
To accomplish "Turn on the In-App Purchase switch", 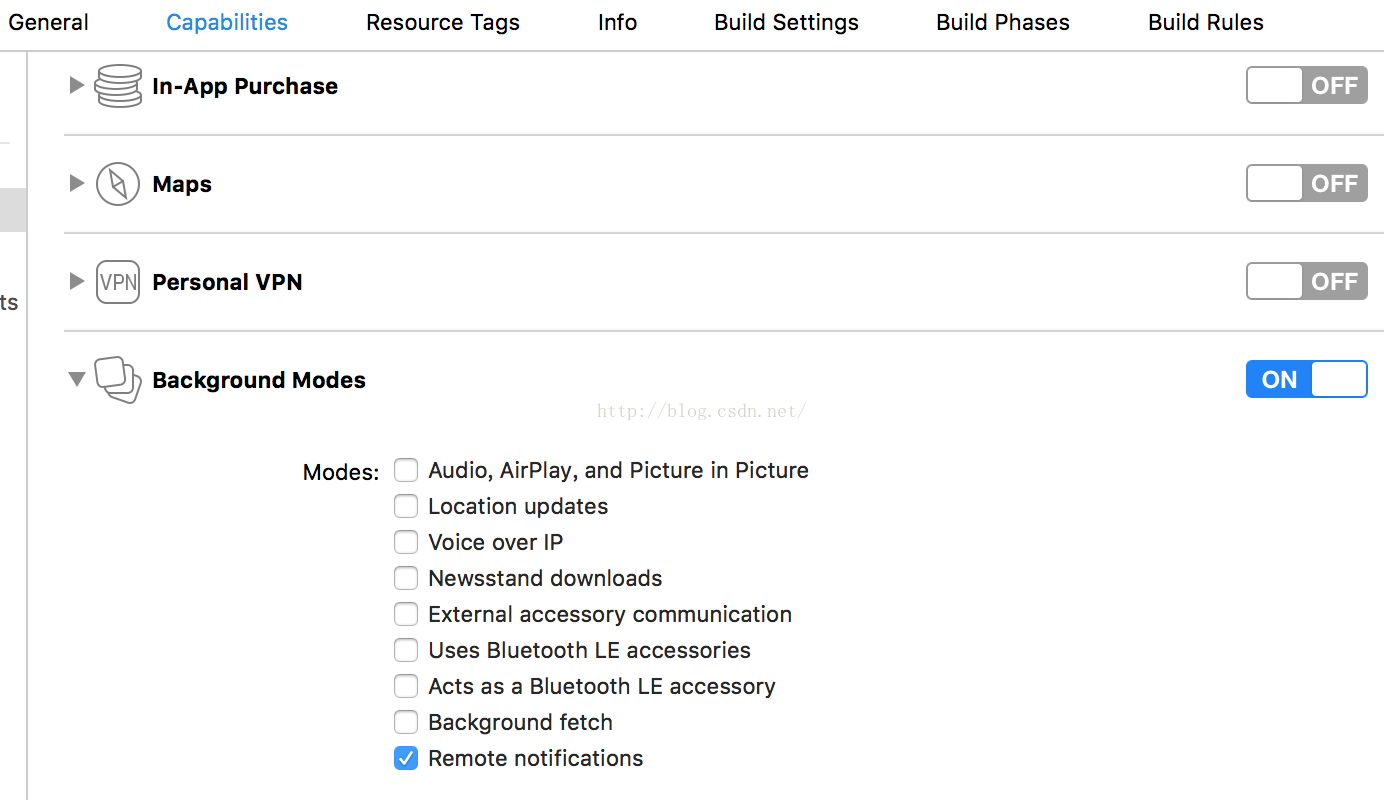I will click(x=1306, y=86).
